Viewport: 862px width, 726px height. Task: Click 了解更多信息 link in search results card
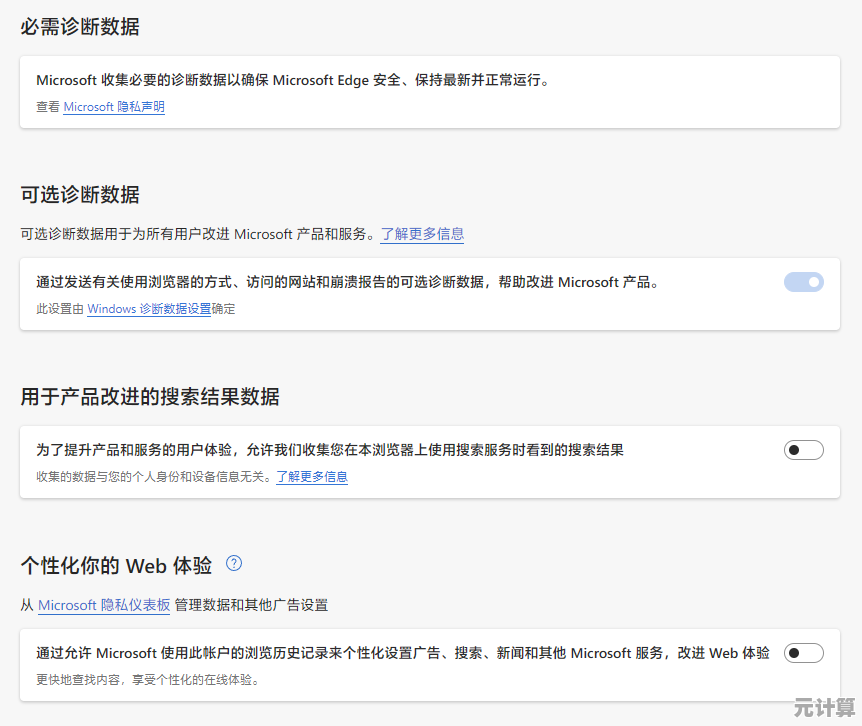tap(312, 477)
